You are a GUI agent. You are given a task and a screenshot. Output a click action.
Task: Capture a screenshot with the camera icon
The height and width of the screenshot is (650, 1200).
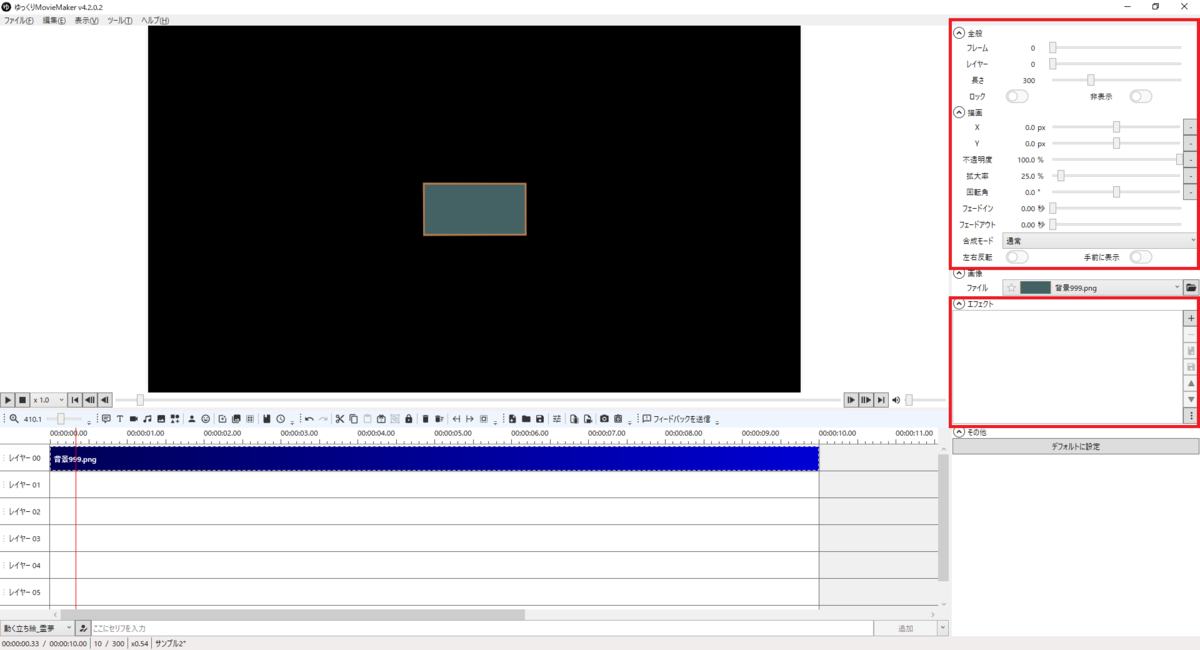point(604,419)
